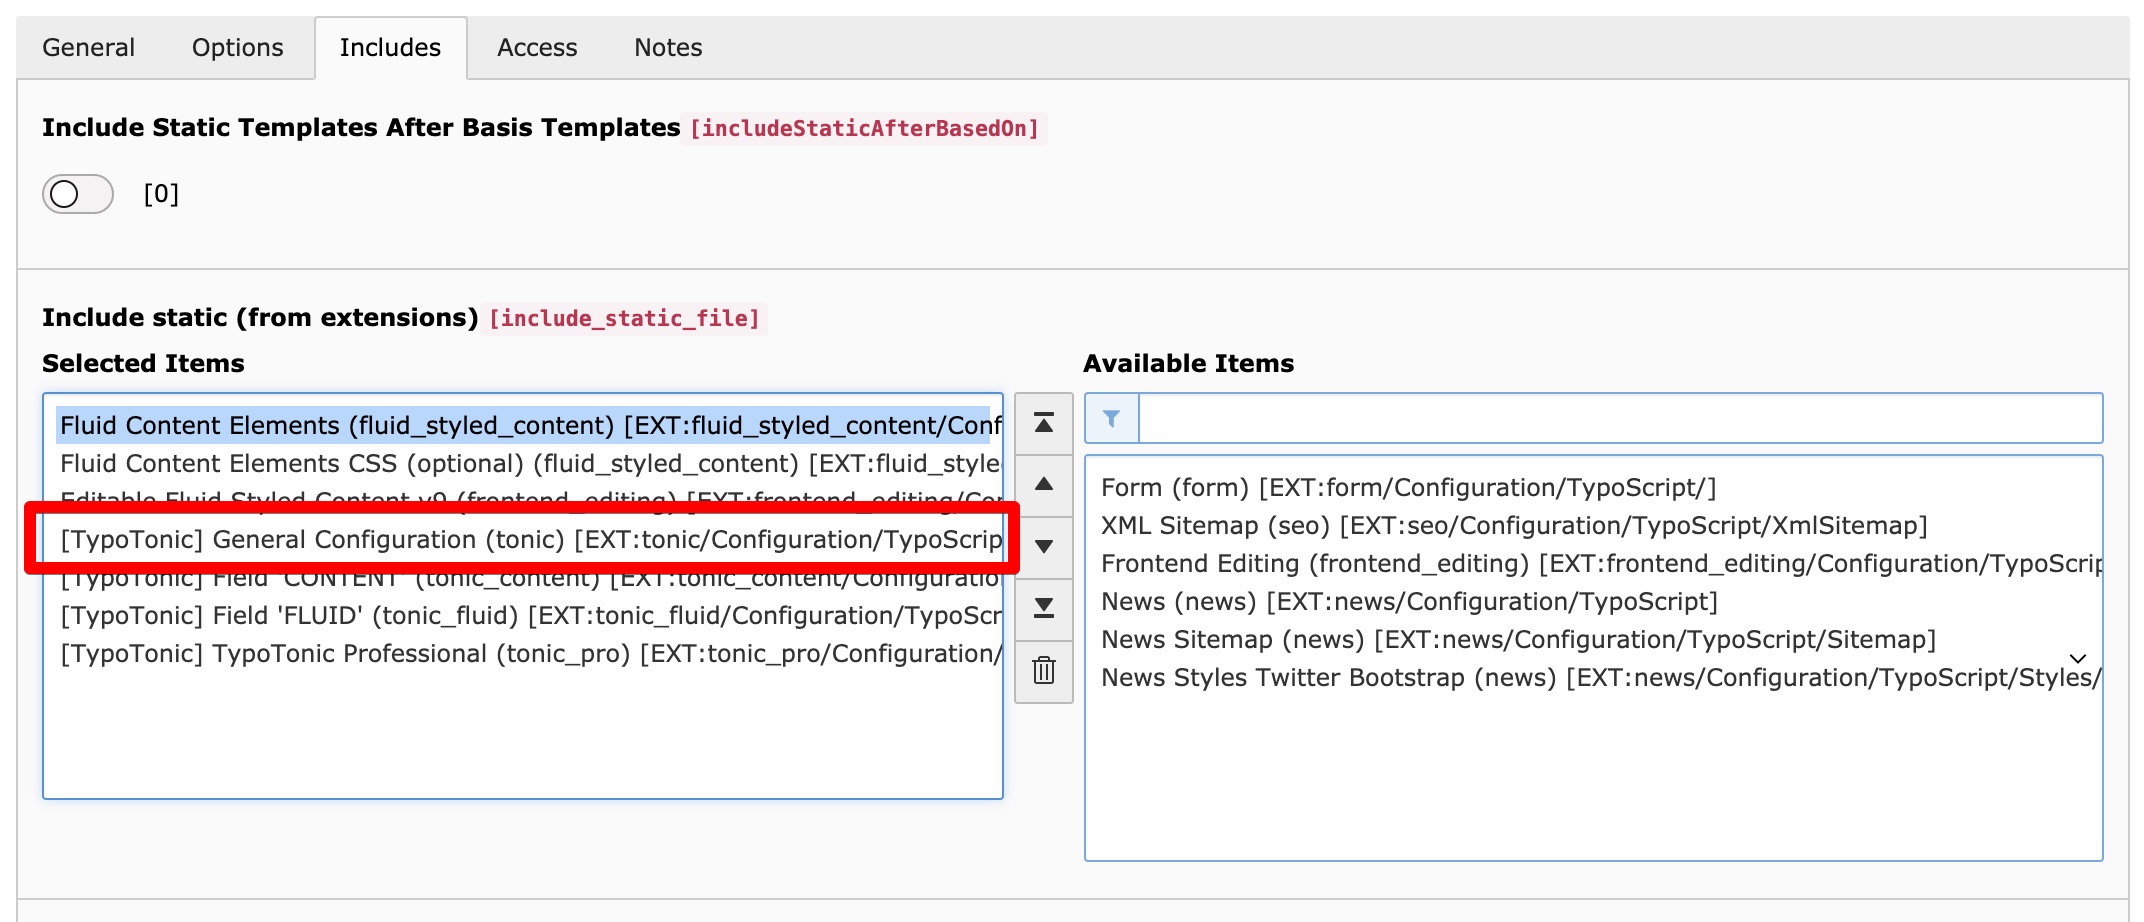Click the chevron in Available Items list

(2078, 658)
